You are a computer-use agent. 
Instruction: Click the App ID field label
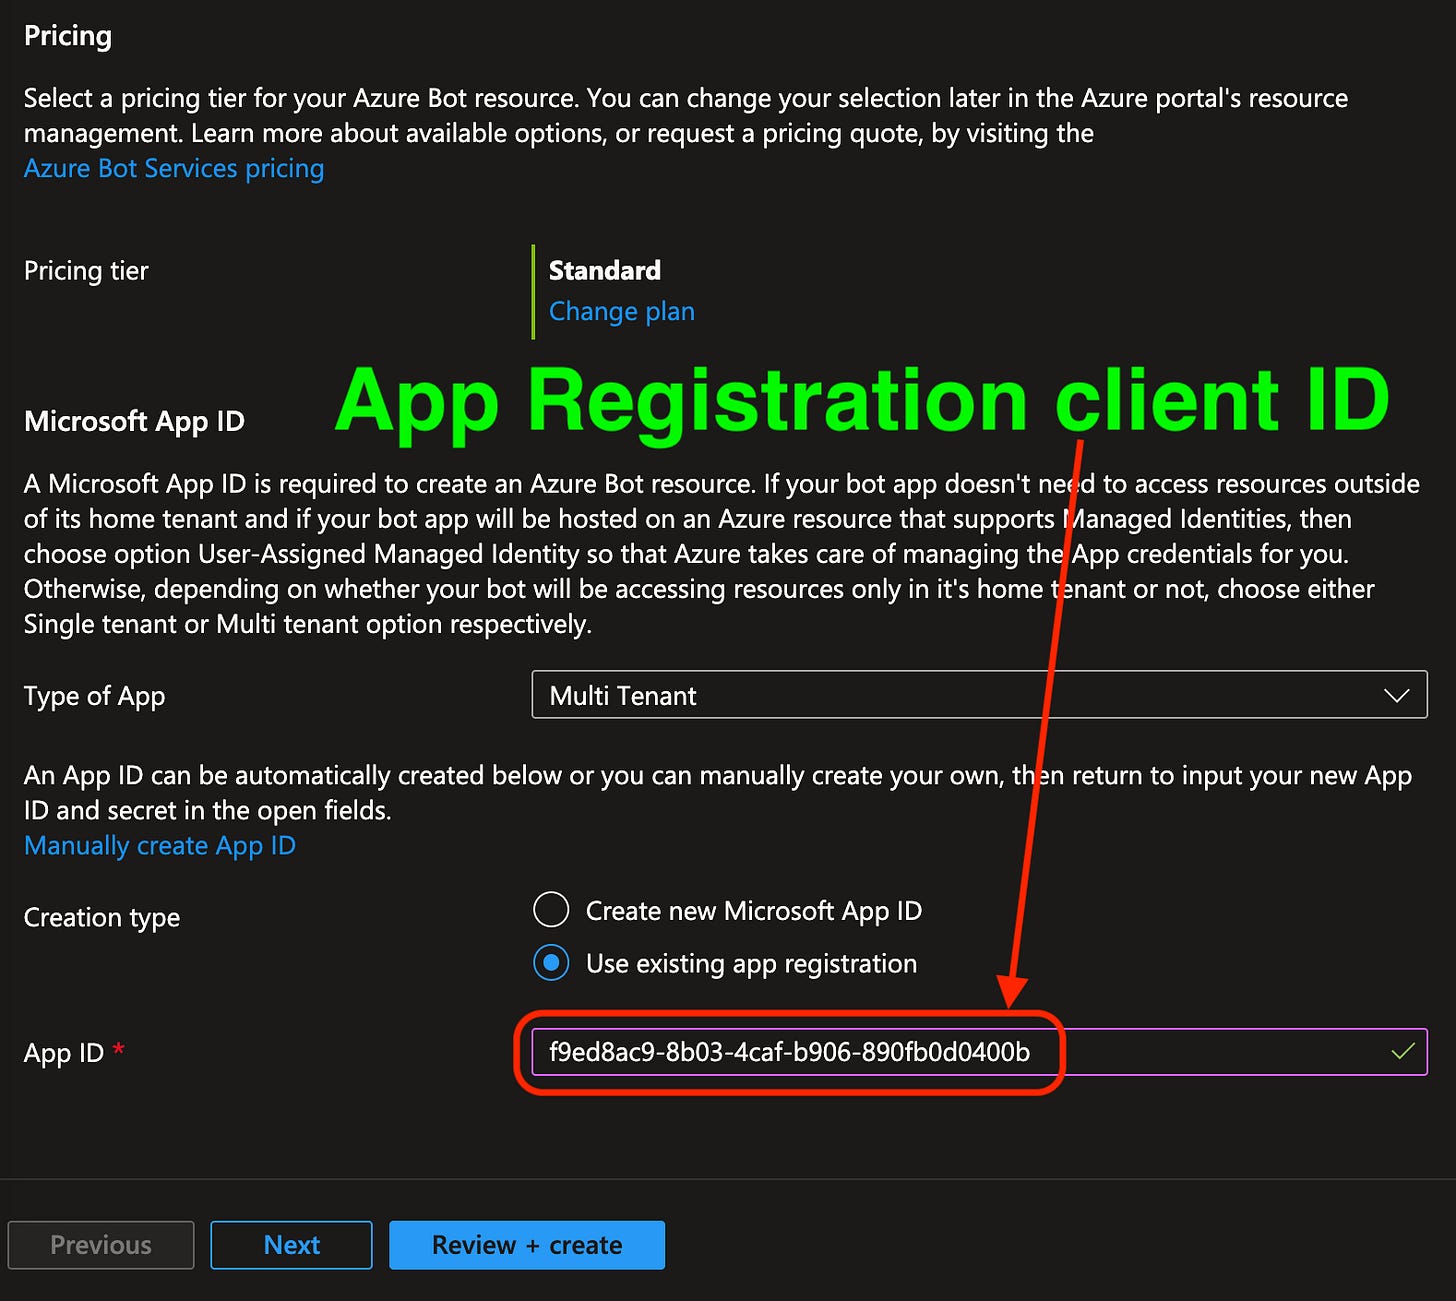point(64,1053)
